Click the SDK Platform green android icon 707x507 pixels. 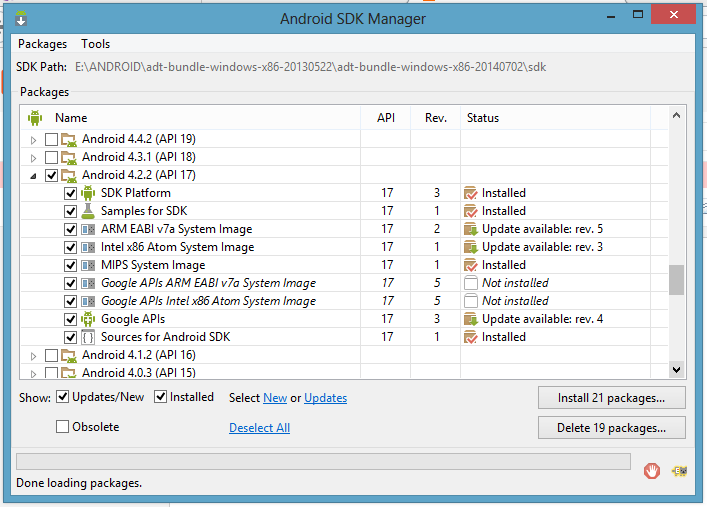click(88, 193)
